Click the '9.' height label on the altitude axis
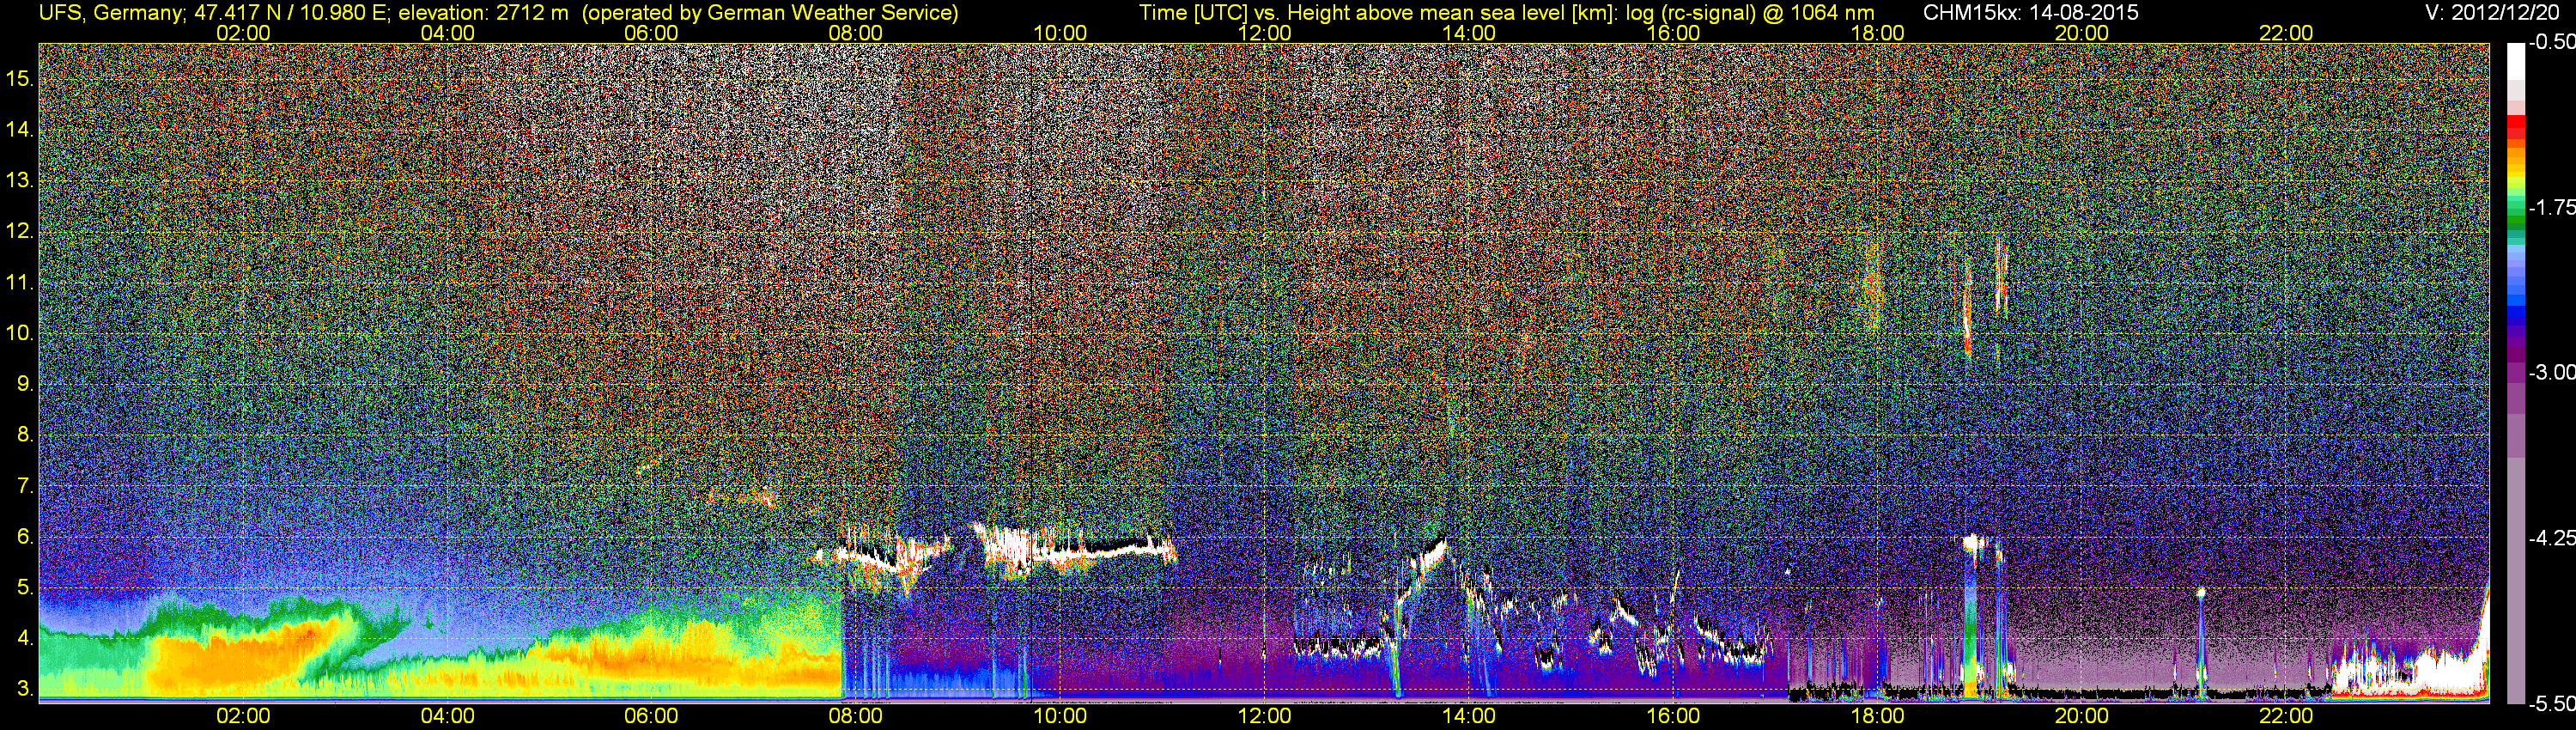The image size is (2576, 730). click(25, 384)
